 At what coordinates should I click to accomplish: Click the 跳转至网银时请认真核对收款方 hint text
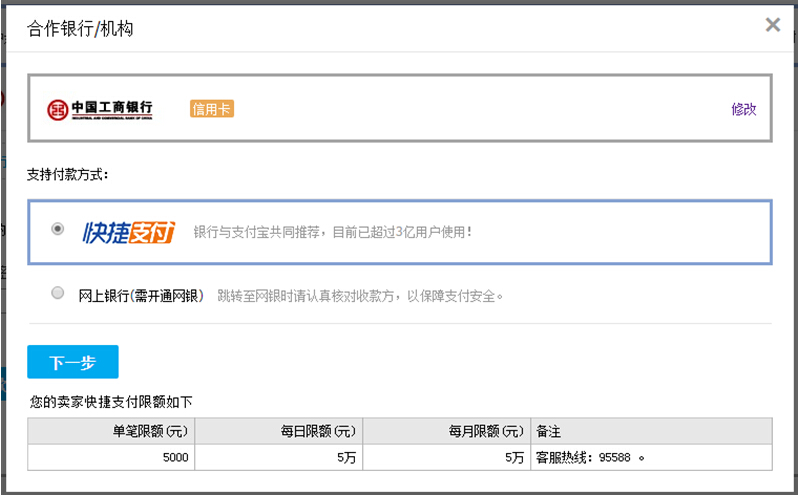[360, 296]
